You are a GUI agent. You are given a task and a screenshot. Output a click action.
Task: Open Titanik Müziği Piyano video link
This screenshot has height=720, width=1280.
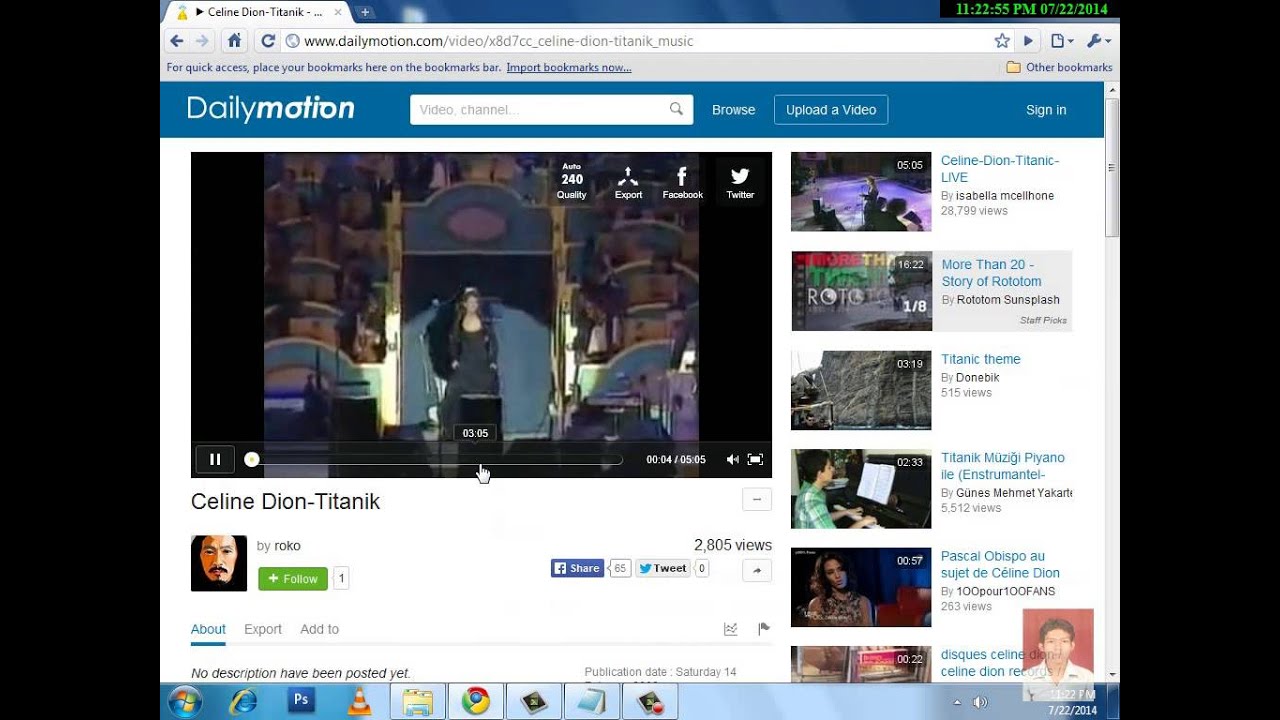point(1003,466)
